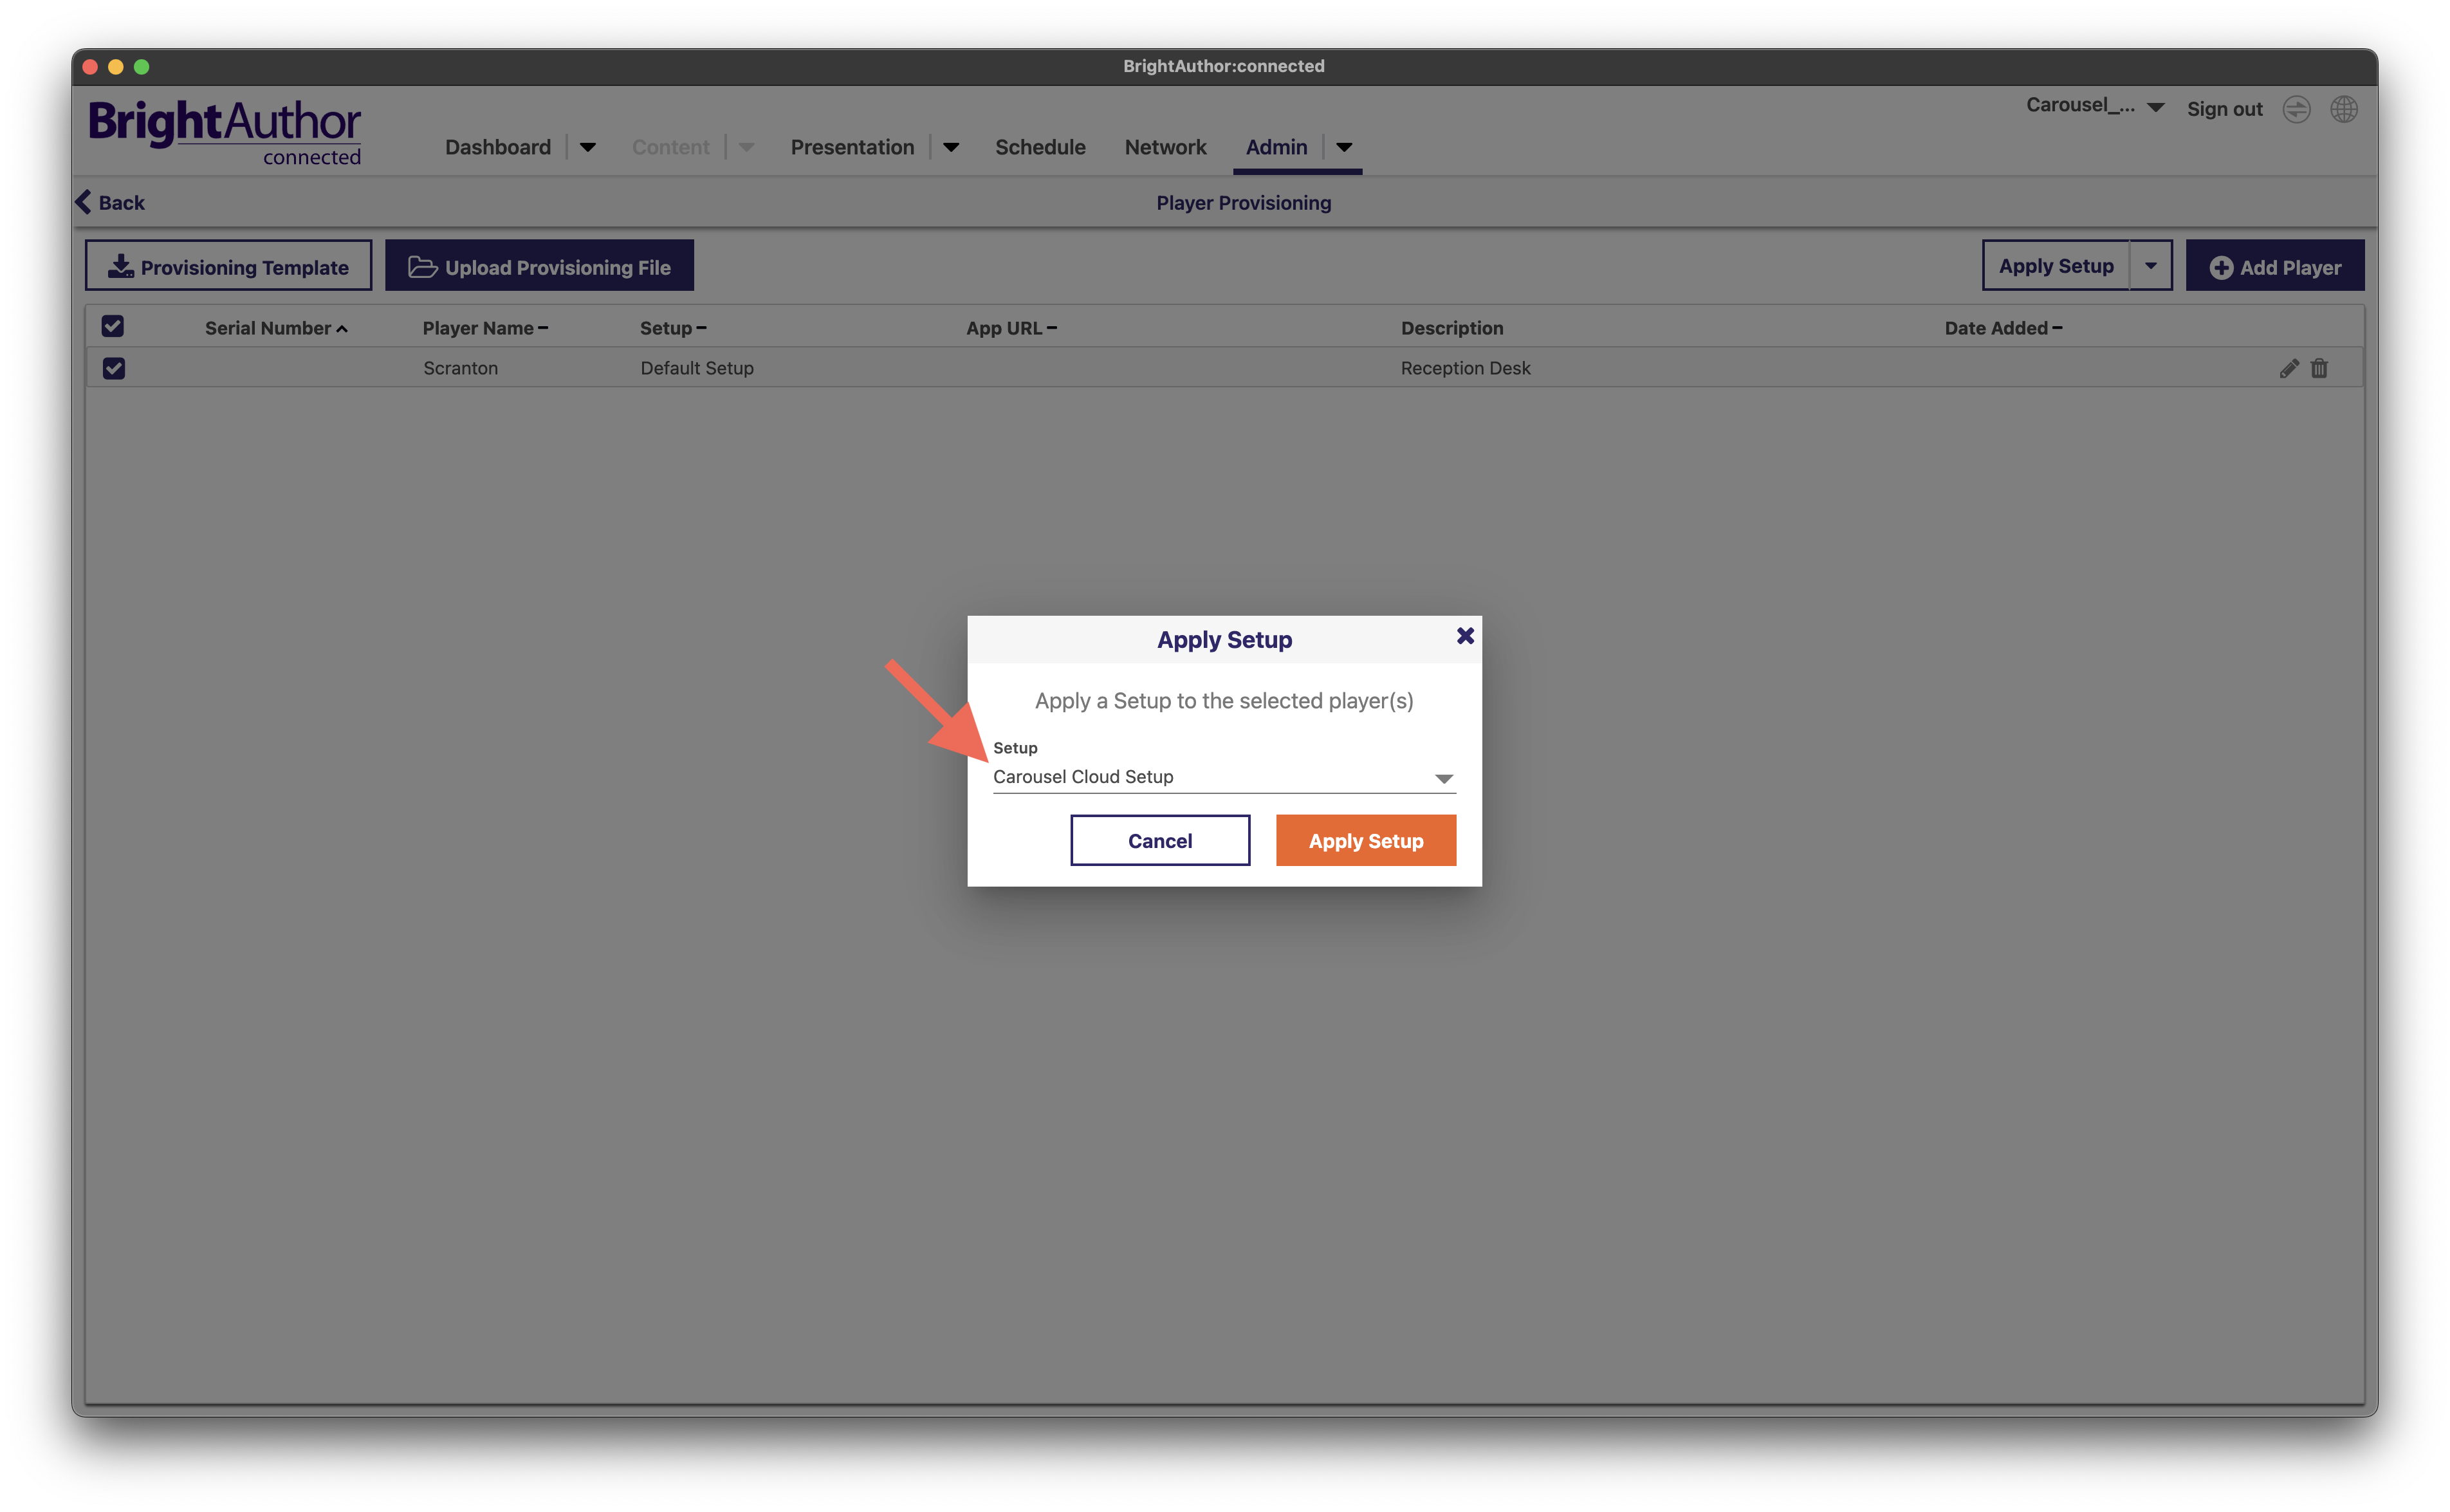Click the Default Setup cell
Viewport: 2450px width, 1512px height.
697,368
